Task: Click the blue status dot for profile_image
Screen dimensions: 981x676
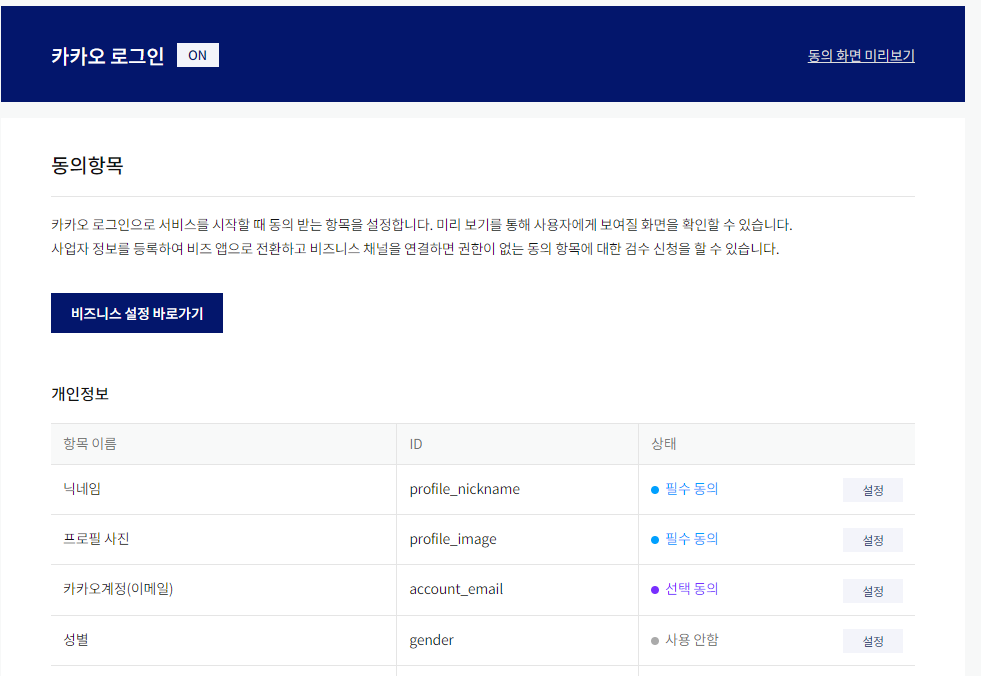Action: [x=655, y=540]
